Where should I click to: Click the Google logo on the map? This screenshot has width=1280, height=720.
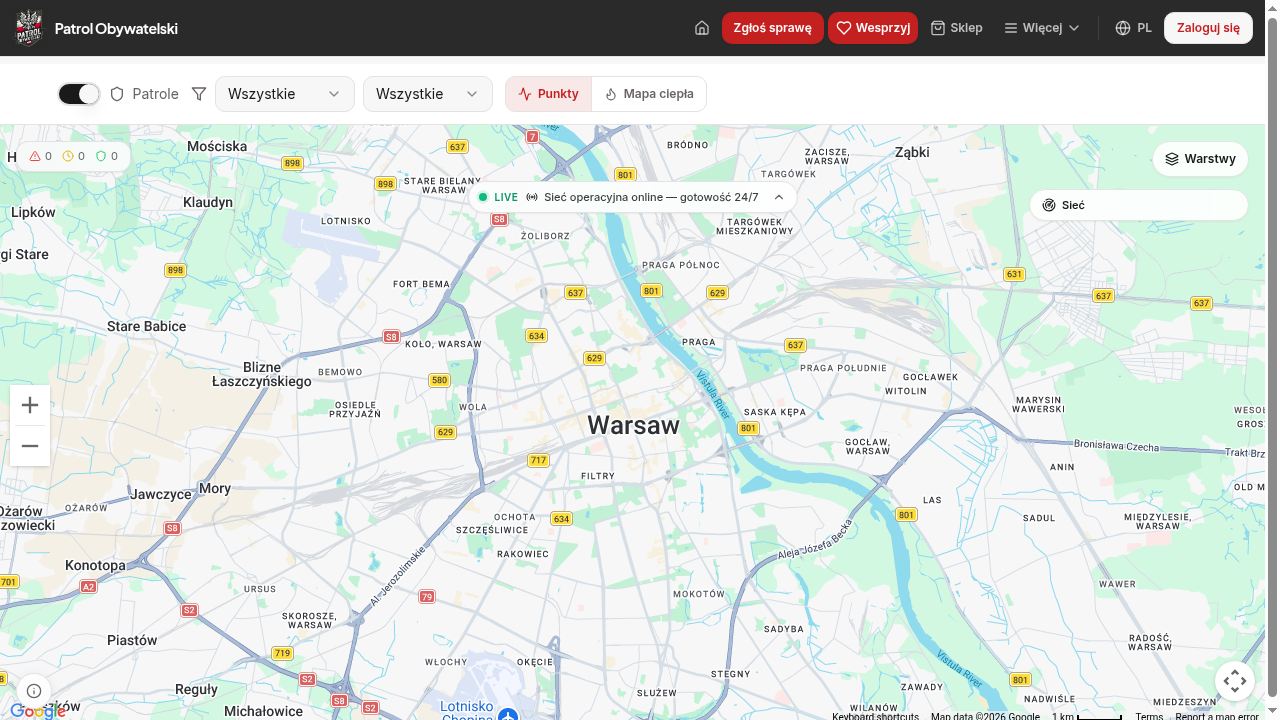point(38,711)
